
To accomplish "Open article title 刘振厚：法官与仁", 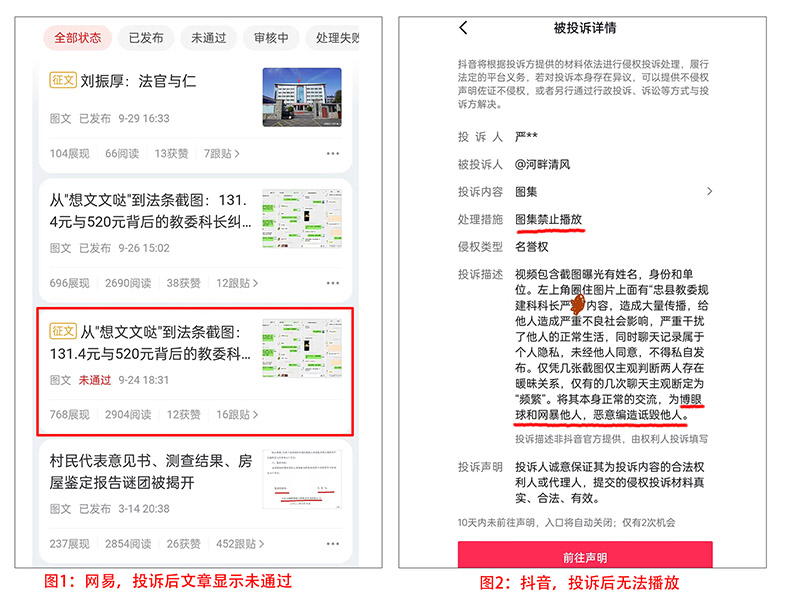I will 138,81.
